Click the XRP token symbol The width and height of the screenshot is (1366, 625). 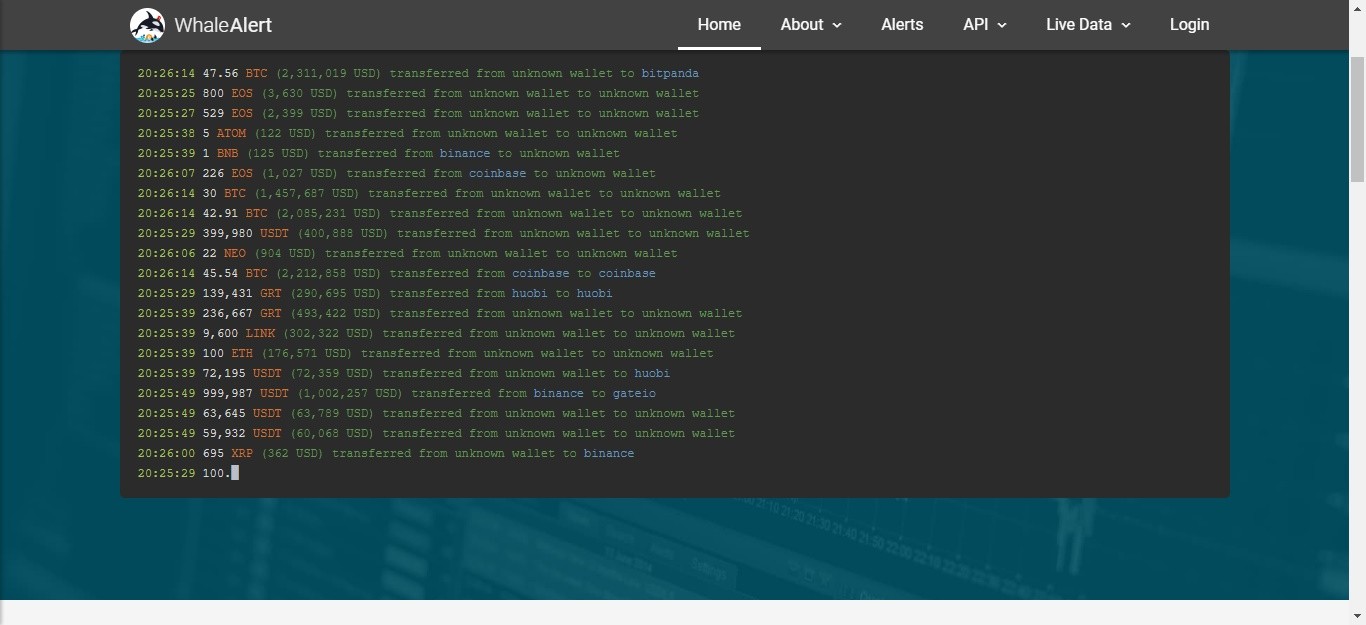242,453
